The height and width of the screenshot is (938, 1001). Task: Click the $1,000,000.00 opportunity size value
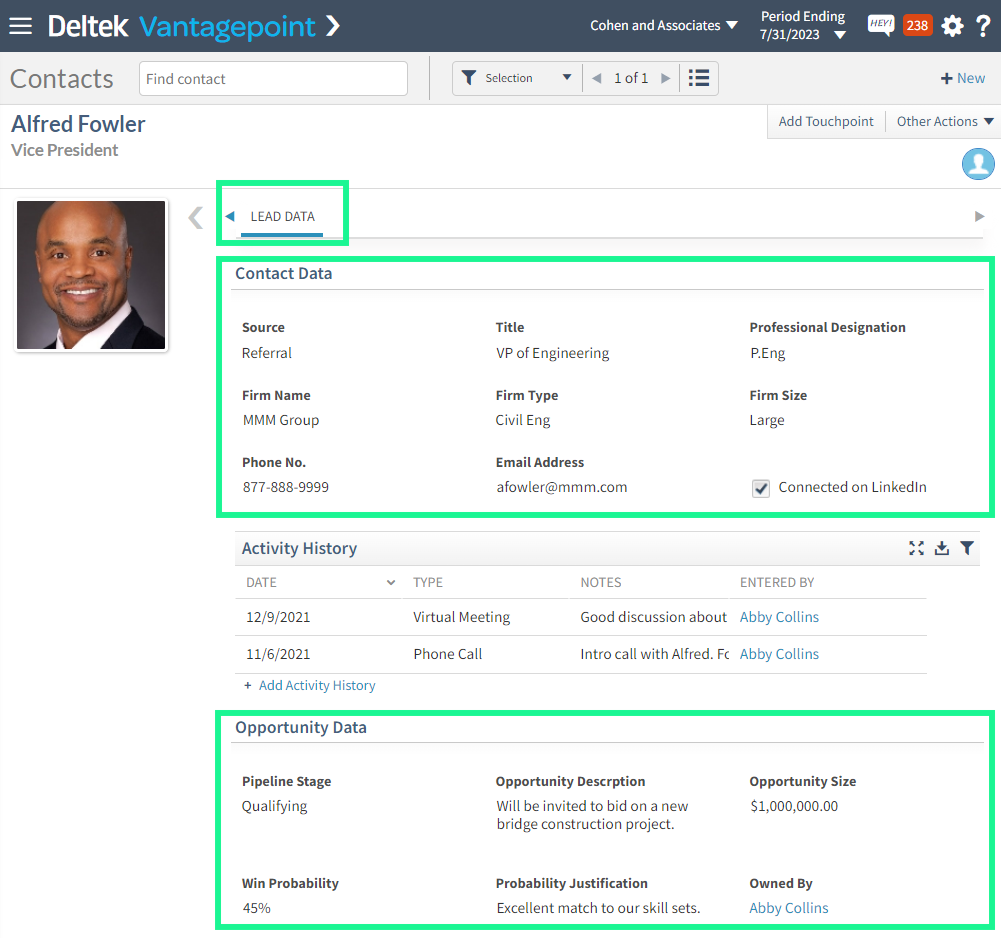tap(794, 806)
